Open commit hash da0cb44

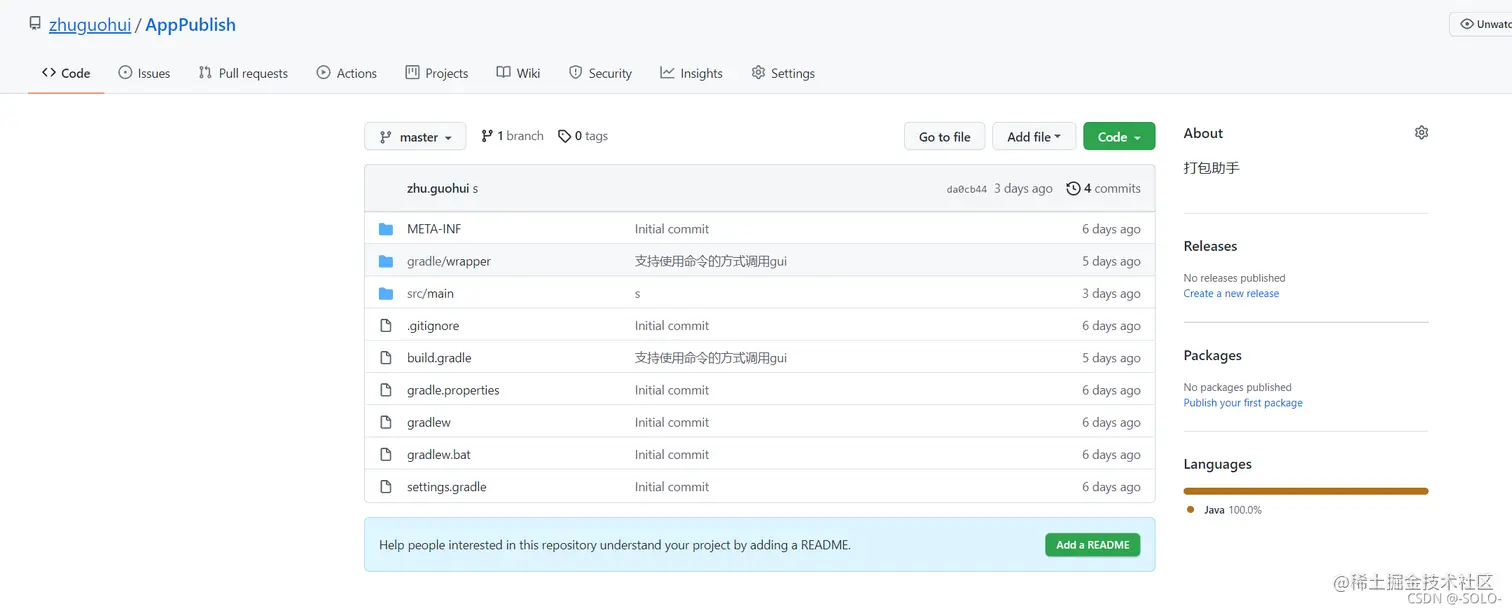tap(966, 189)
